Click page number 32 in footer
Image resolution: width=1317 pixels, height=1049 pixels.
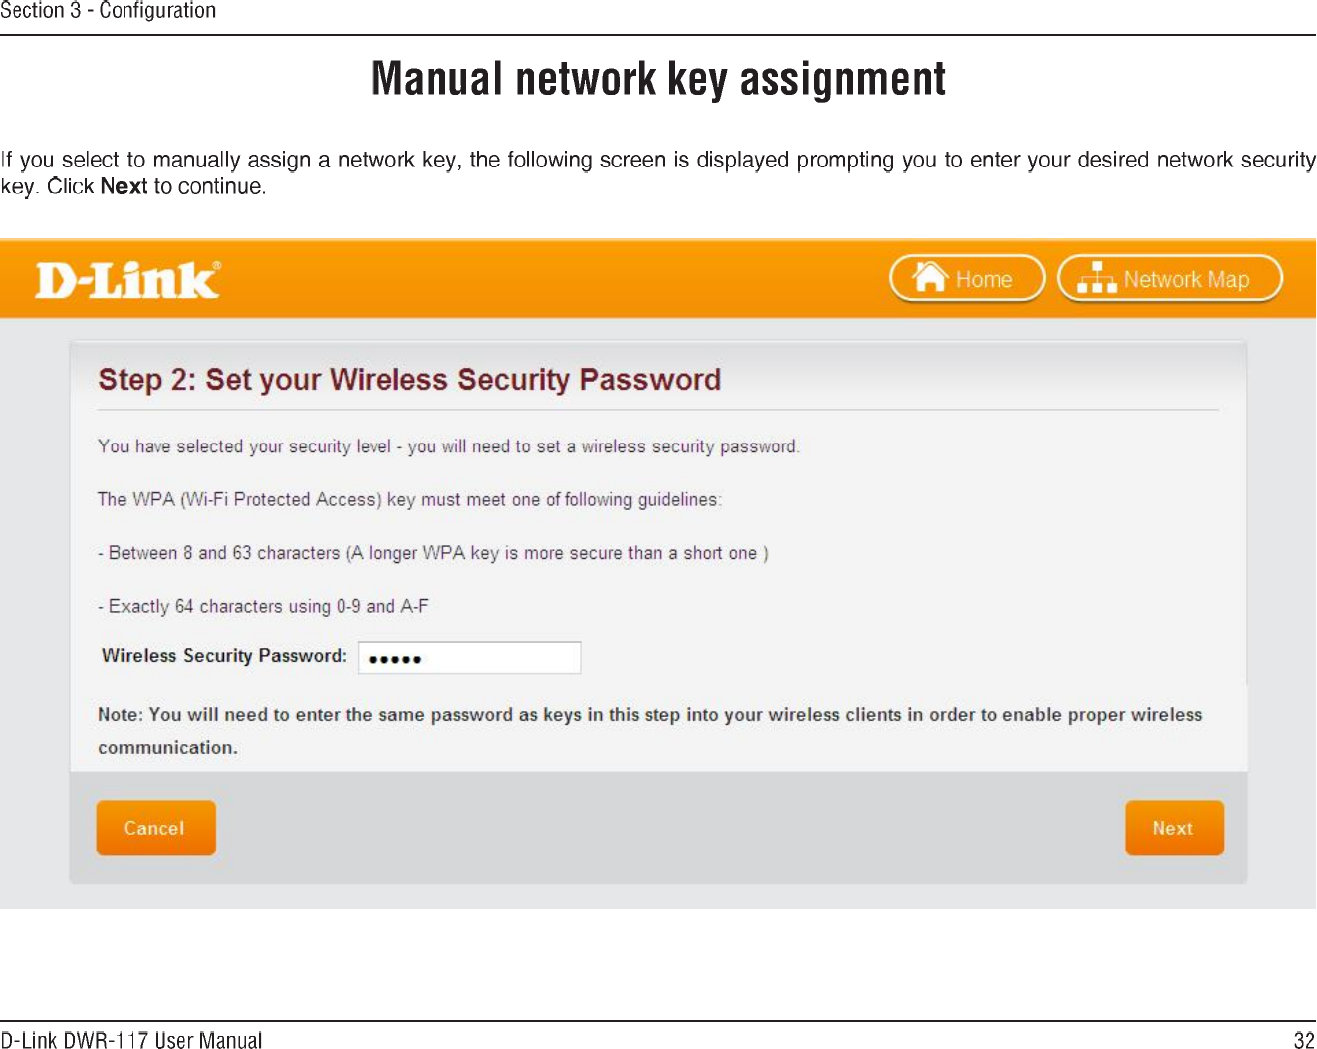(x=1304, y=1040)
